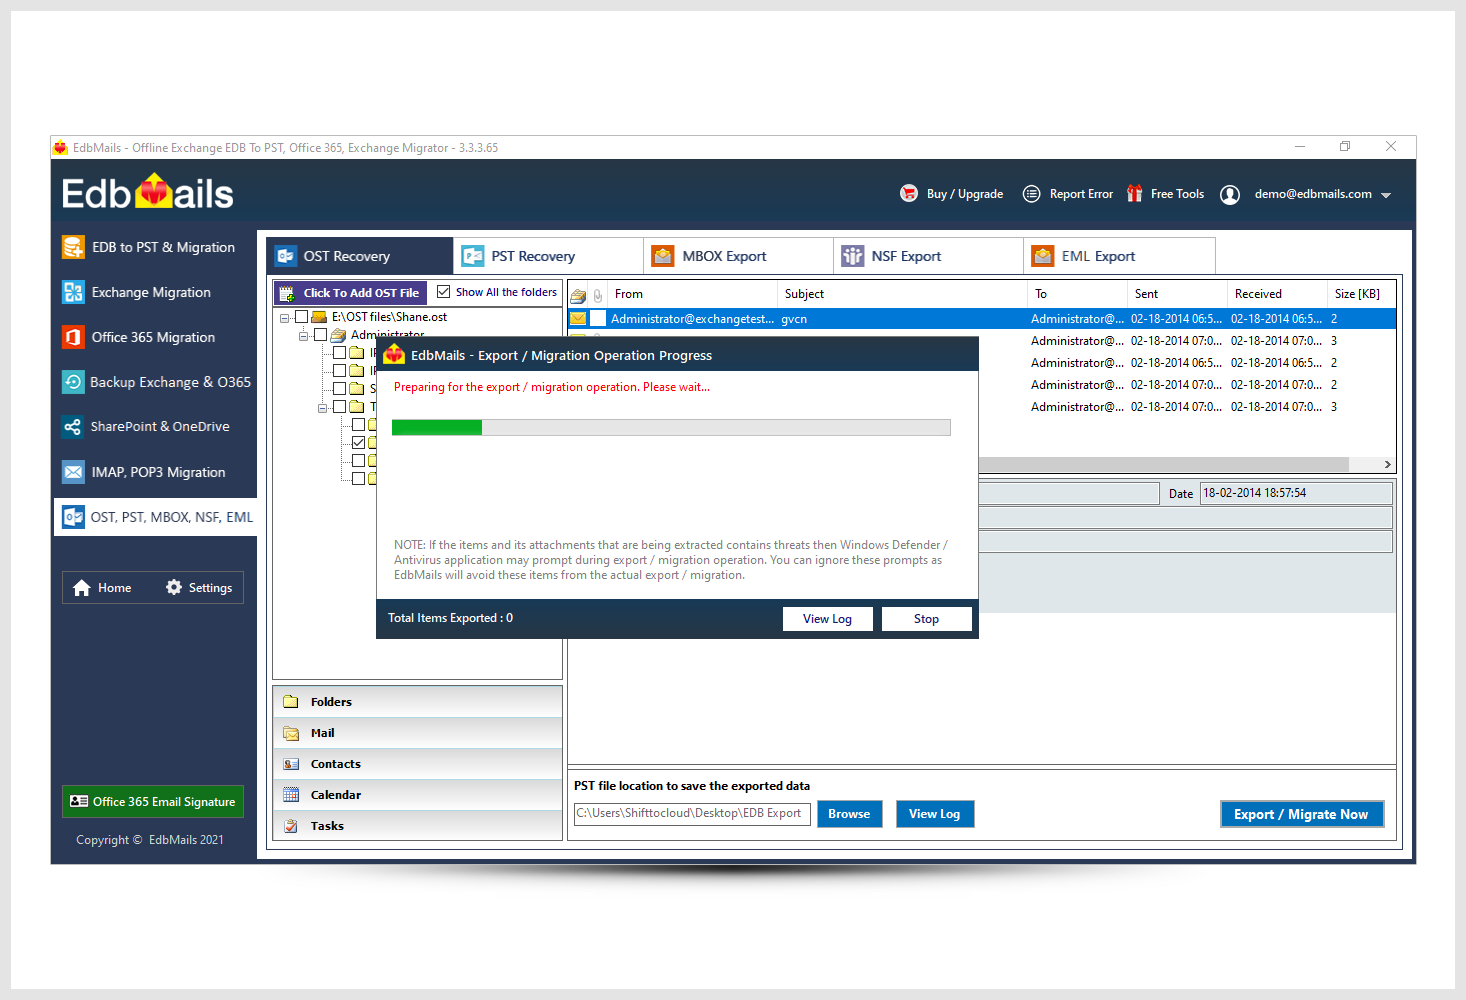The width and height of the screenshot is (1466, 1000).
Task: Click the Office 365 Migration icon
Action: click(x=73, y=337)
